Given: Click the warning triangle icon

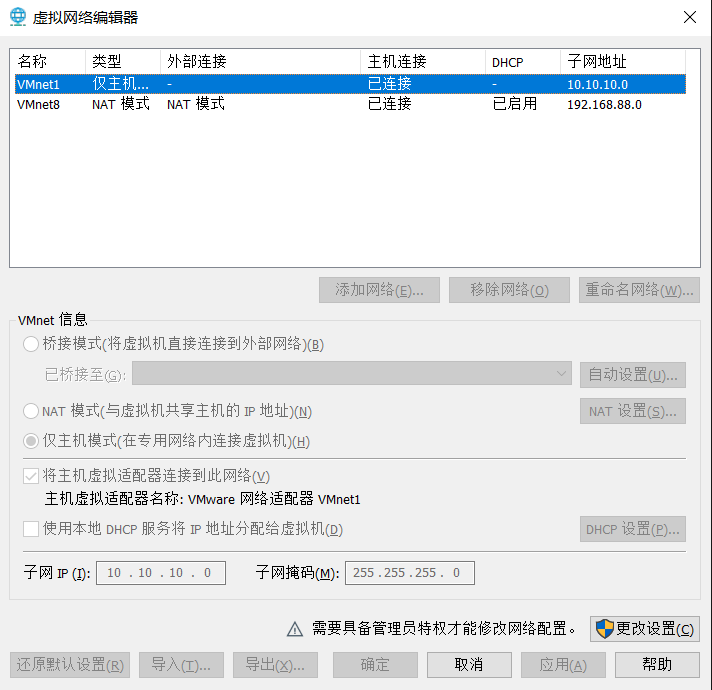Looking at the screenshot, I should [x=295, y=629].
